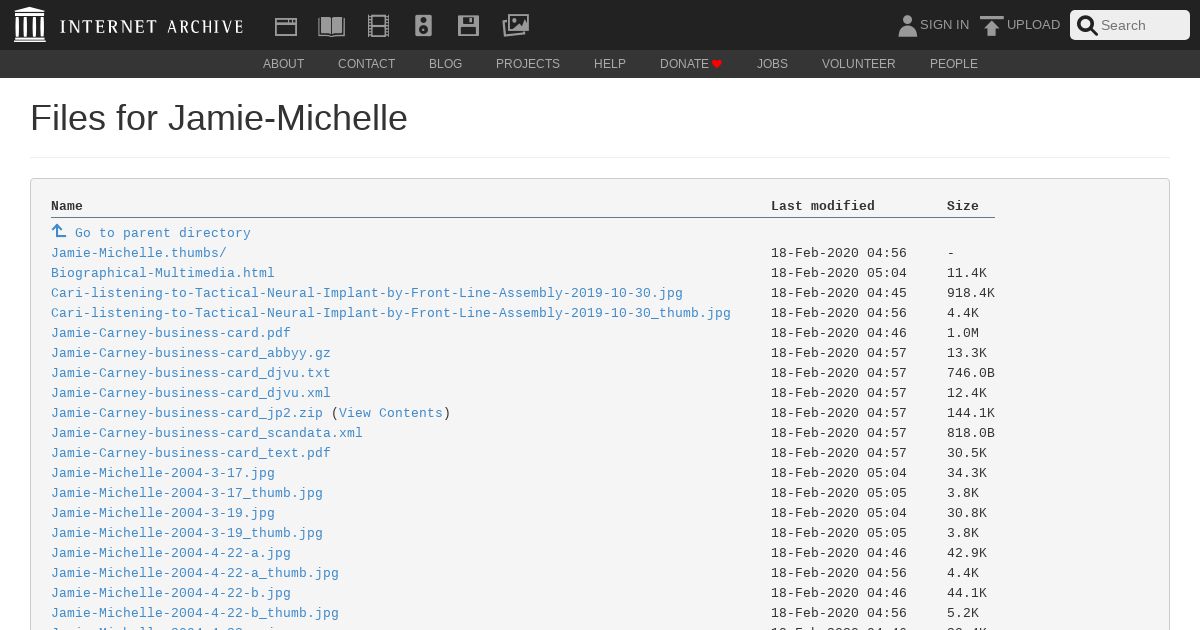The height and width of the screenshot is (630, 1200).
Task: Click the 1.0M size value
Action: (x=963, y=333)
